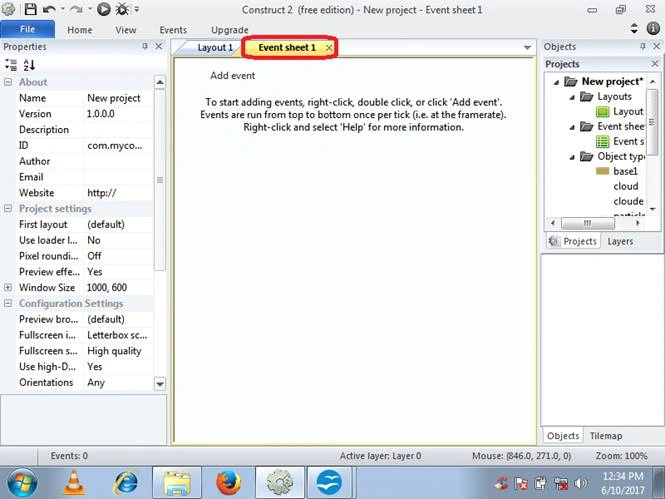Click the Fullscreen quality High quality value
Viewport: 665px width, 499px height.
[118, 351]
